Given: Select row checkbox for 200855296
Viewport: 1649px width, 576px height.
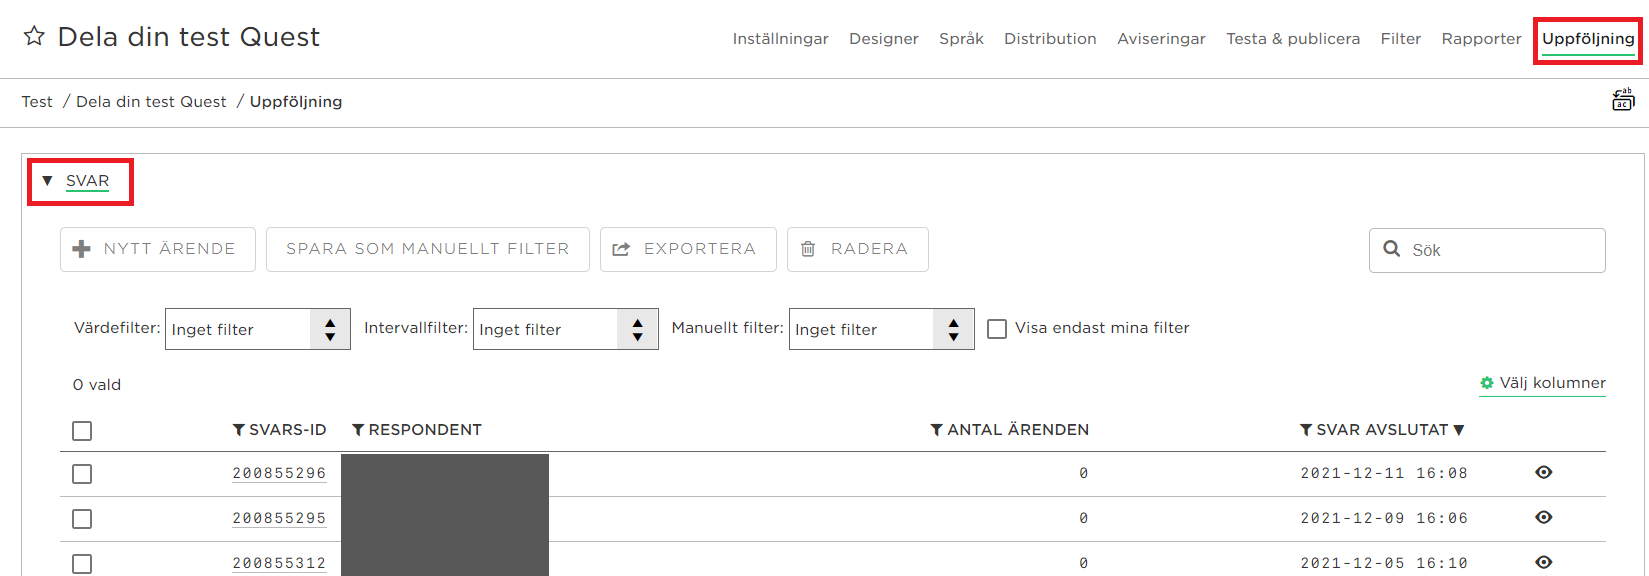Looking at the screenshot, I should pyautogui.click(x=82, y=474).
